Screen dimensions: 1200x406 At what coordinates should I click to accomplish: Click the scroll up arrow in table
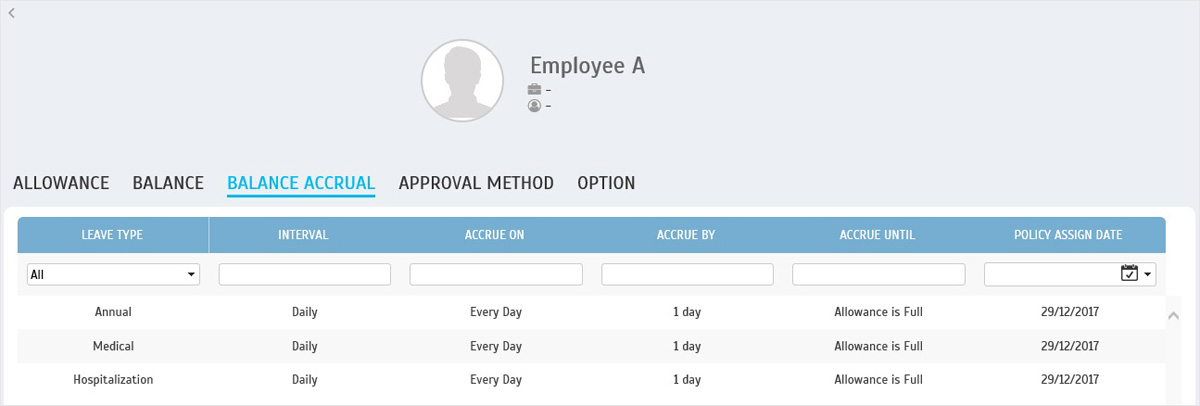point(1174,315)
